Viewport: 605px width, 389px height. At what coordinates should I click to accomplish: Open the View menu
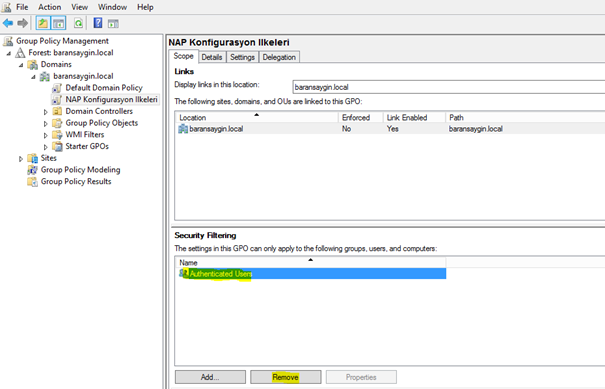pos(79,7)
